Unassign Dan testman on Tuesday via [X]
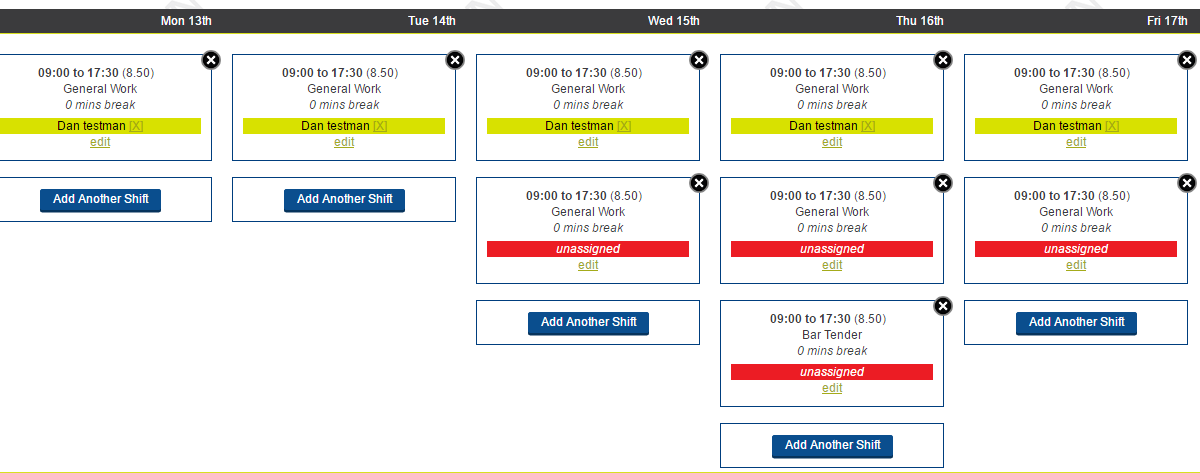Viewport: 1200px width, 473px height. click(381, 126)
